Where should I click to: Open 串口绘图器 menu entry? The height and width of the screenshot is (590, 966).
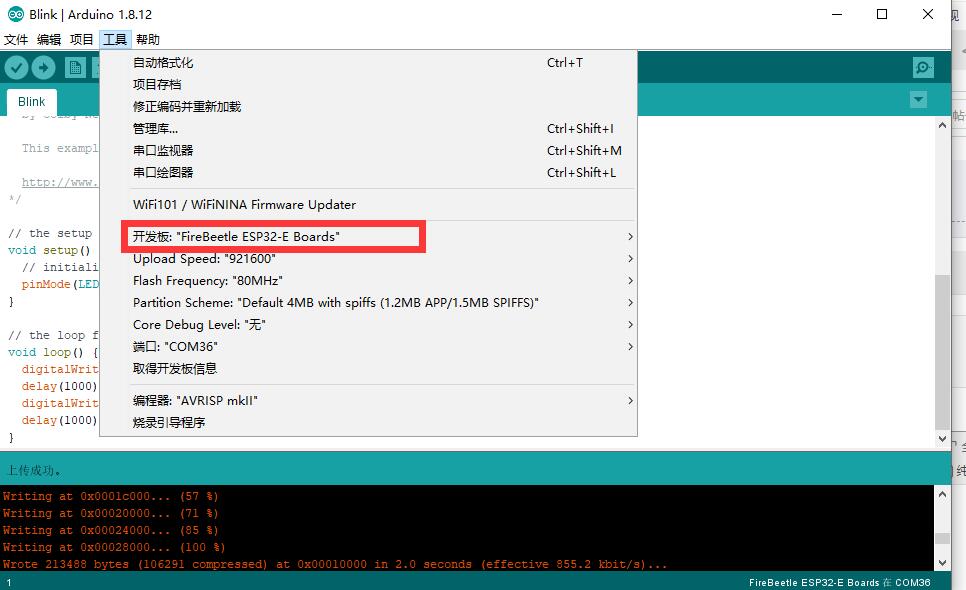[x=368, y=172]
